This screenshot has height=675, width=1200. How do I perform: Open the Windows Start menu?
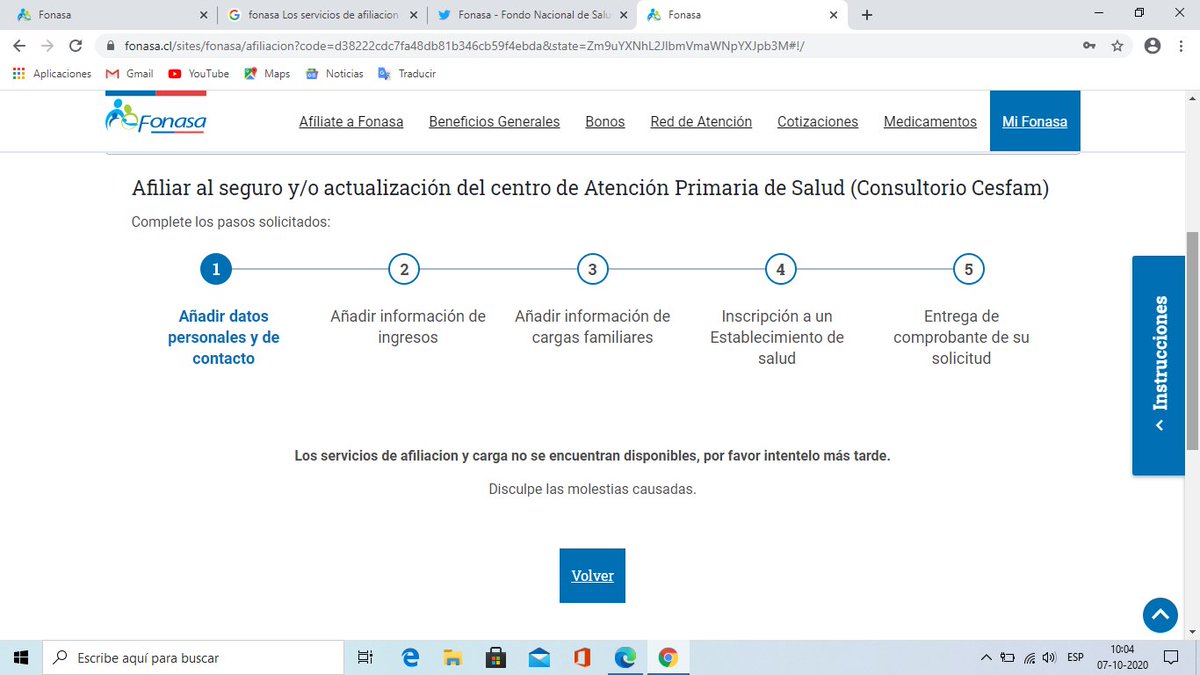pyautogui.click(x=21, y=657)
